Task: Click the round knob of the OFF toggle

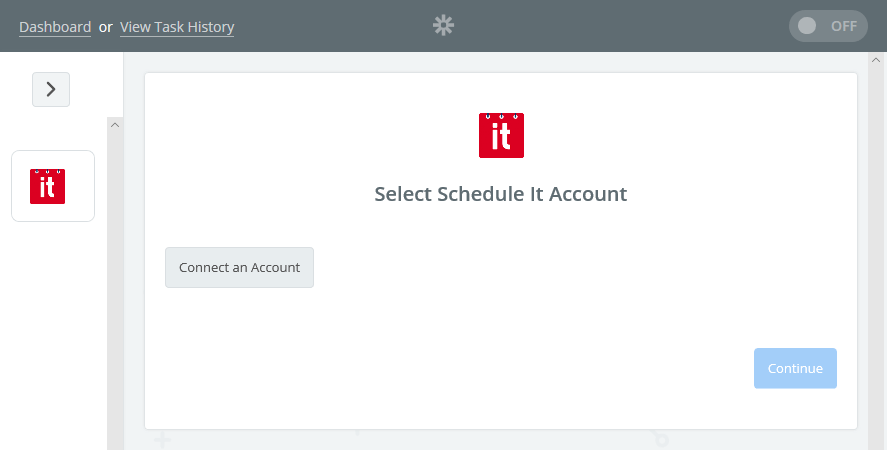Action: pos(807,26)
